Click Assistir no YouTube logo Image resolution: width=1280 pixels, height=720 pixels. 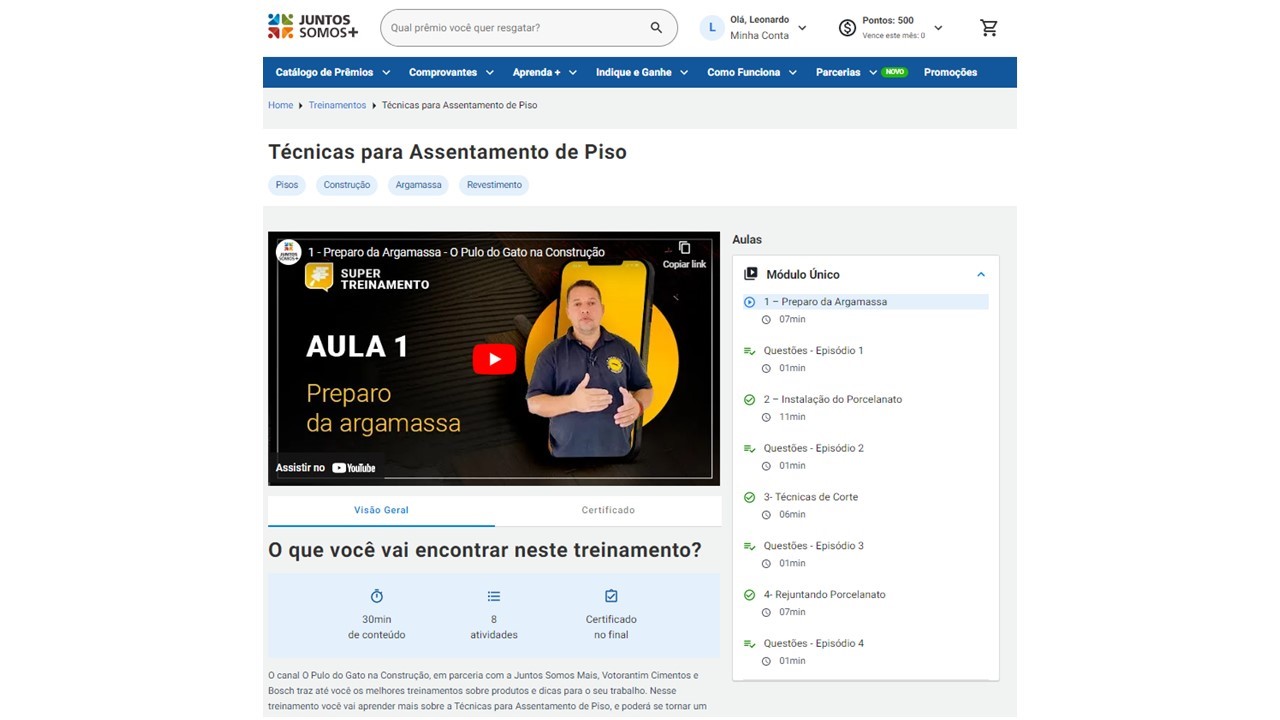point(354,468)
